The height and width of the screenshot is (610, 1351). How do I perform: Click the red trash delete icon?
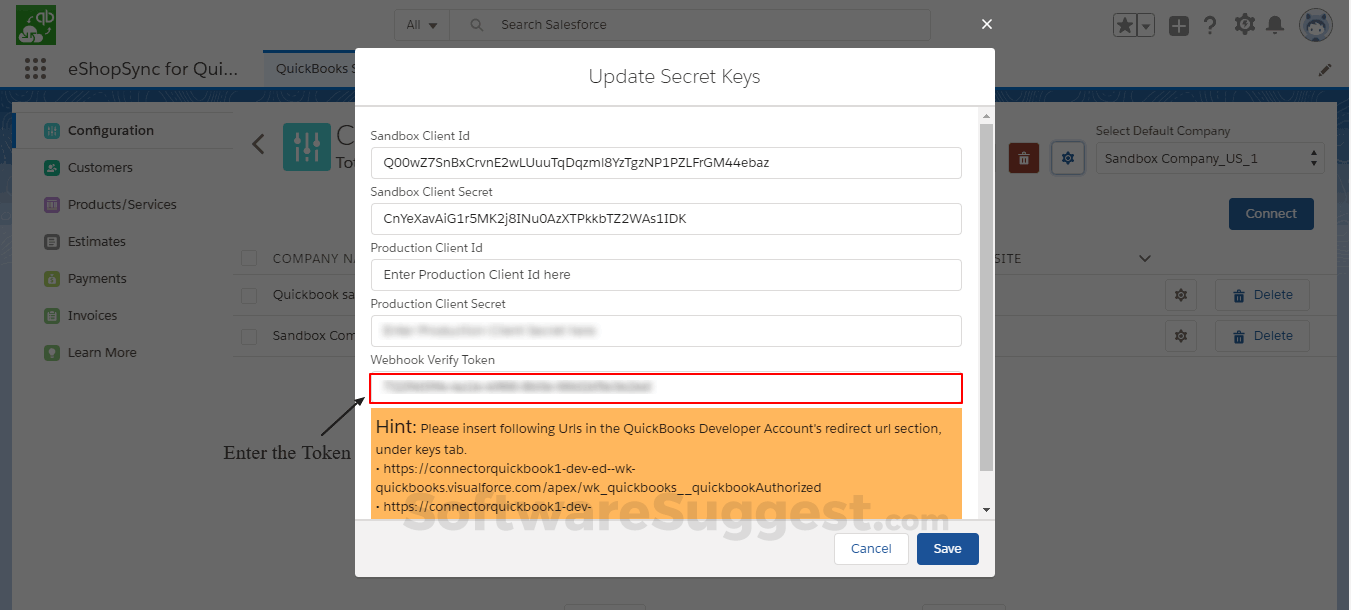coord(1023,158)
